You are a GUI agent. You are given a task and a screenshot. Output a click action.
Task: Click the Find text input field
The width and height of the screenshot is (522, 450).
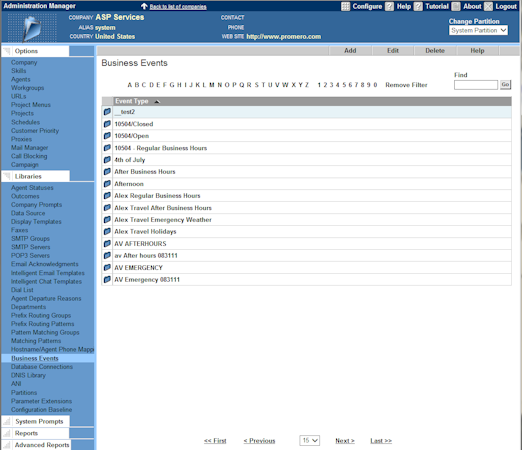tap(476, 85)
